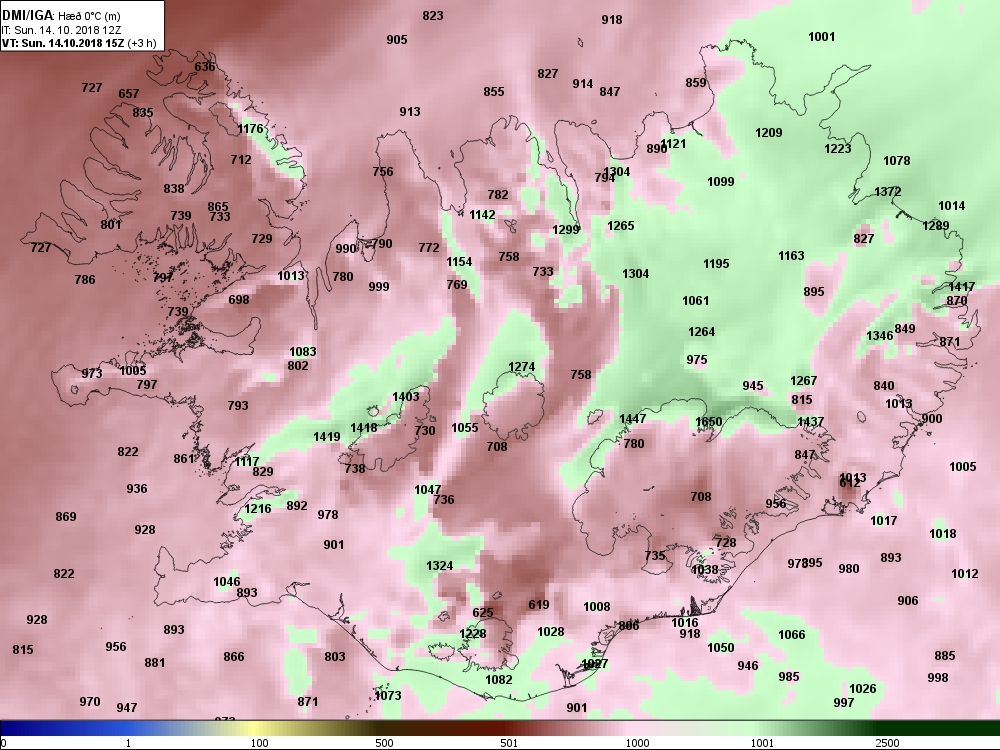Click the map value 1216
Viewport: 1000px width, 750px height.
coord(258,509)
